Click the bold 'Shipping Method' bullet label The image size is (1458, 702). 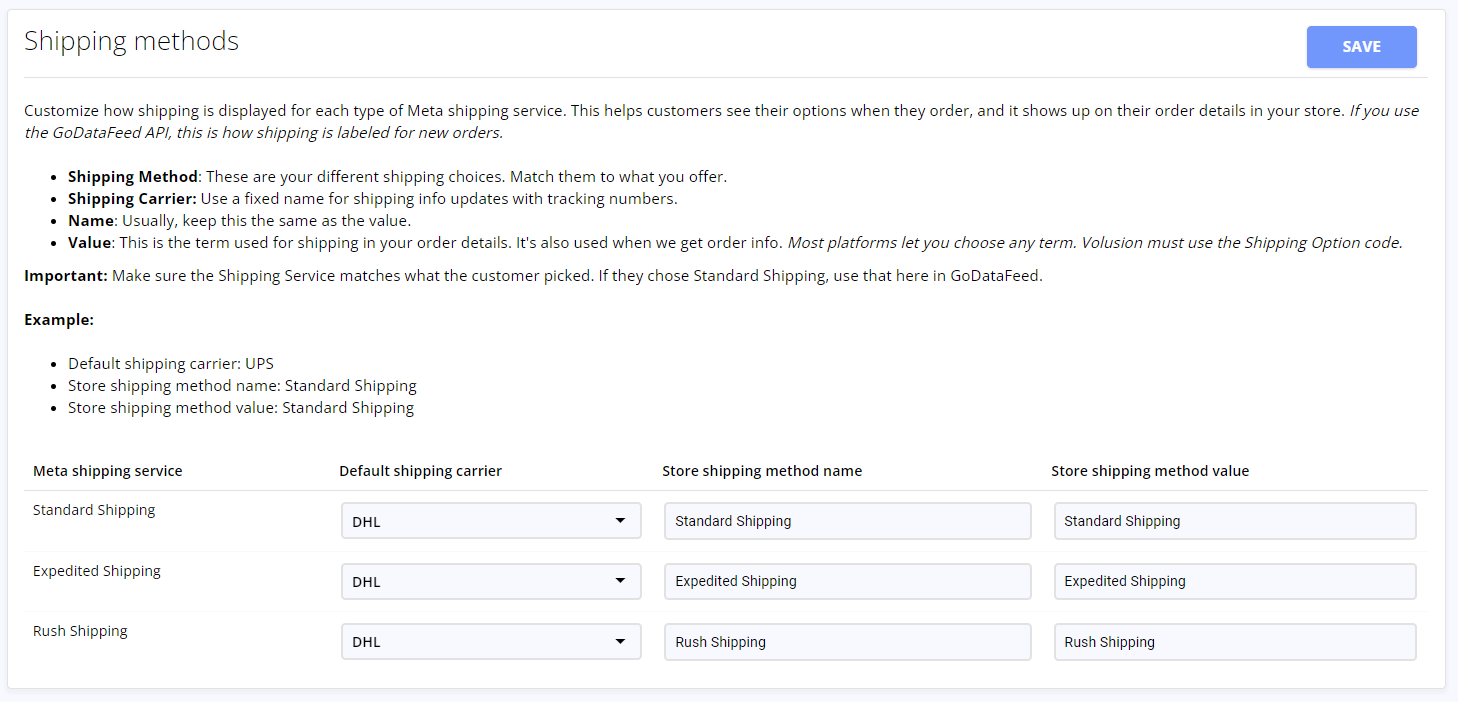133,177
